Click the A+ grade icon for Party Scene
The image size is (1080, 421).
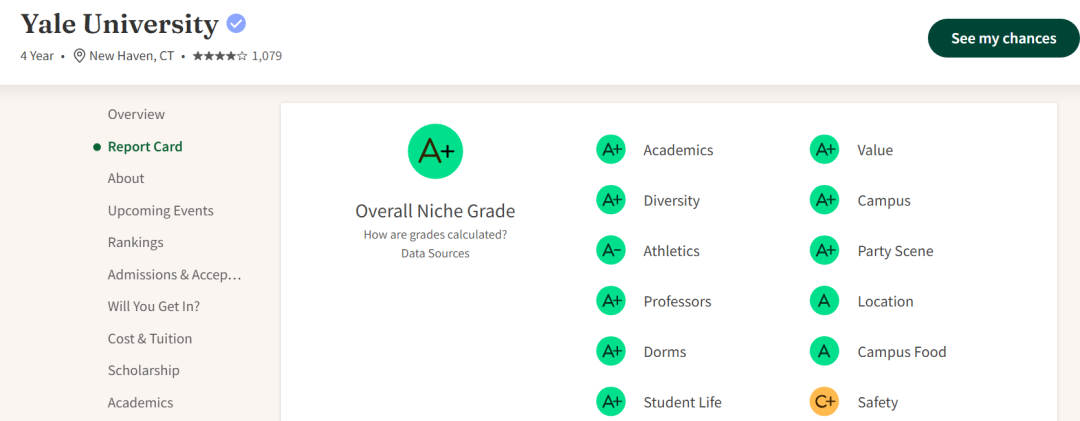(x=824, y=251)
